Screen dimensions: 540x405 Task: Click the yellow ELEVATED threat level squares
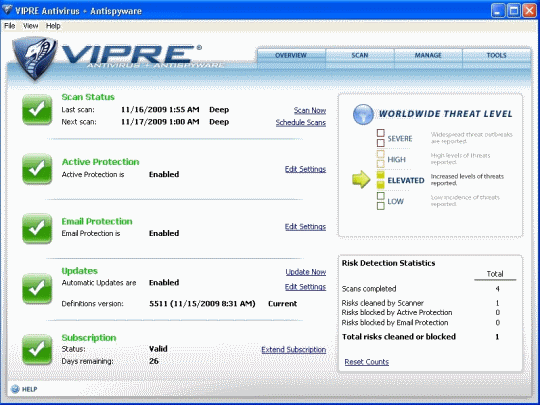tap(381, 180)
